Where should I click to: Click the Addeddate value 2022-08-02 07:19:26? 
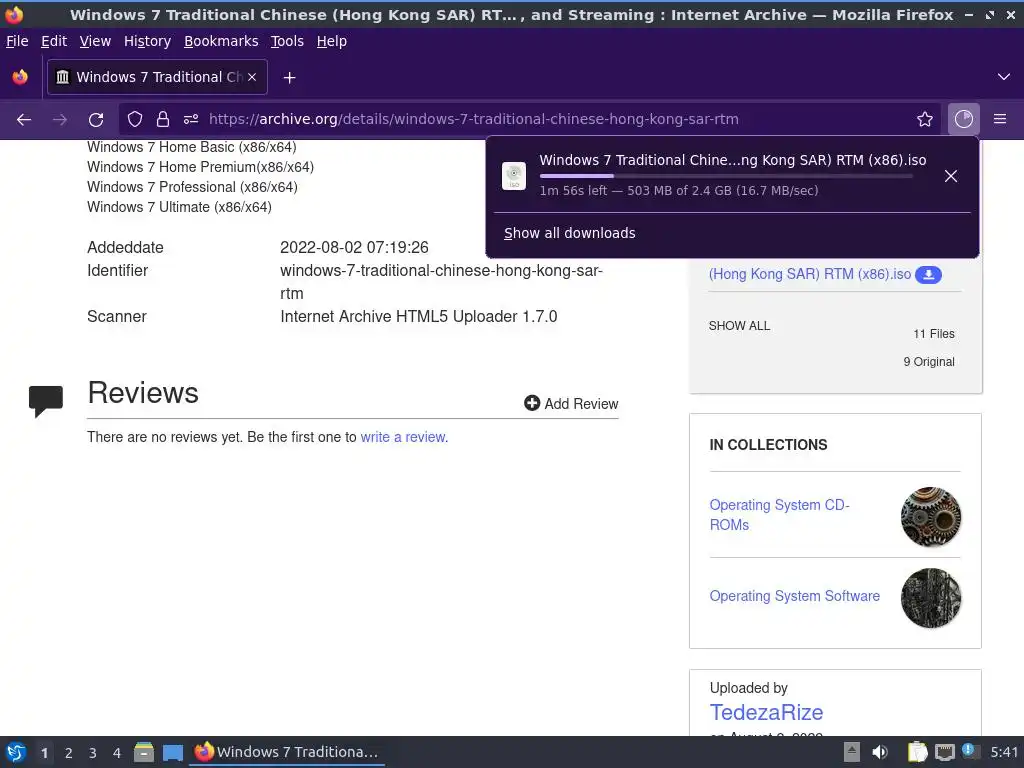[x=354, y=248]
